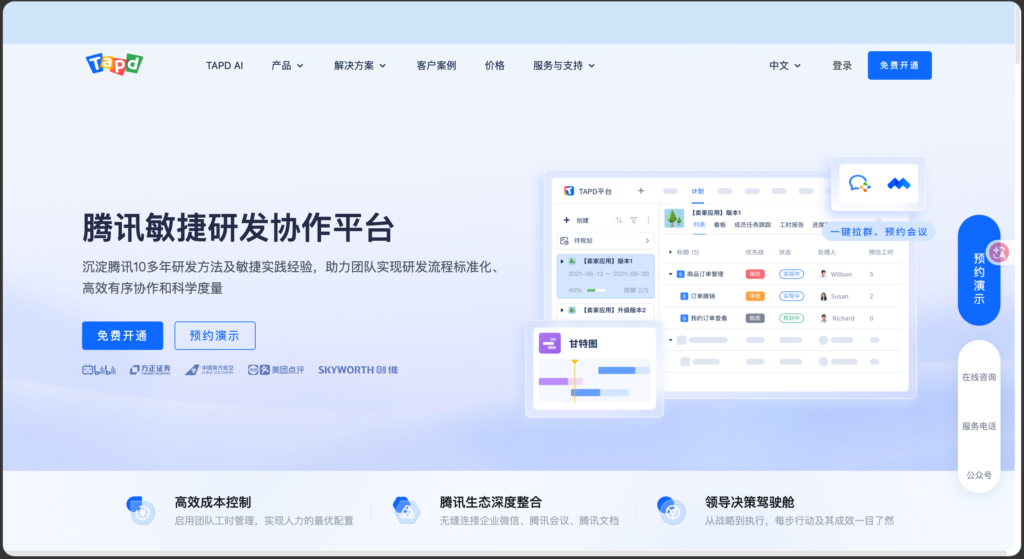
Task: Collapse the 商品订单管理 row
Action: tap(670, 274)
